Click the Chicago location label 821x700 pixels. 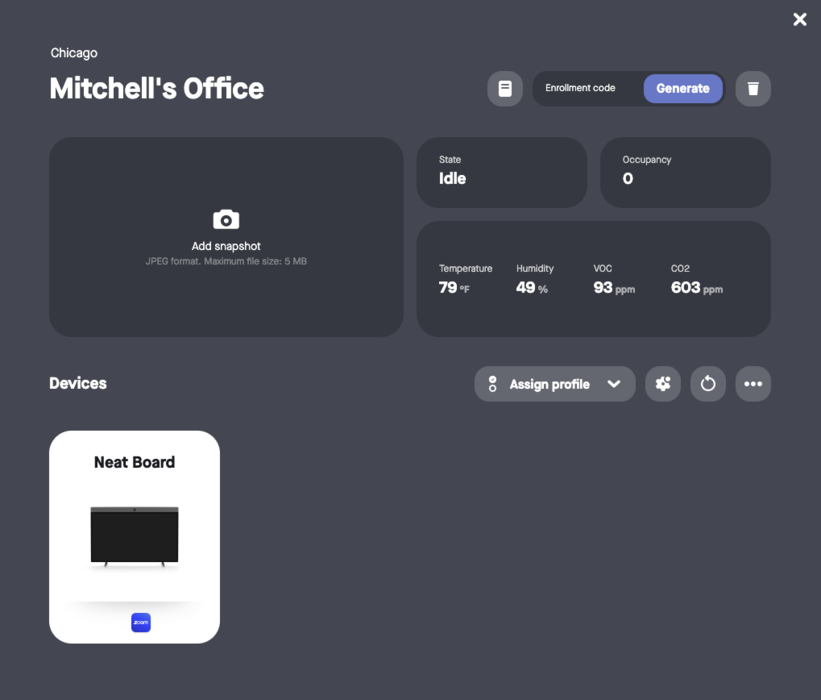74,53
